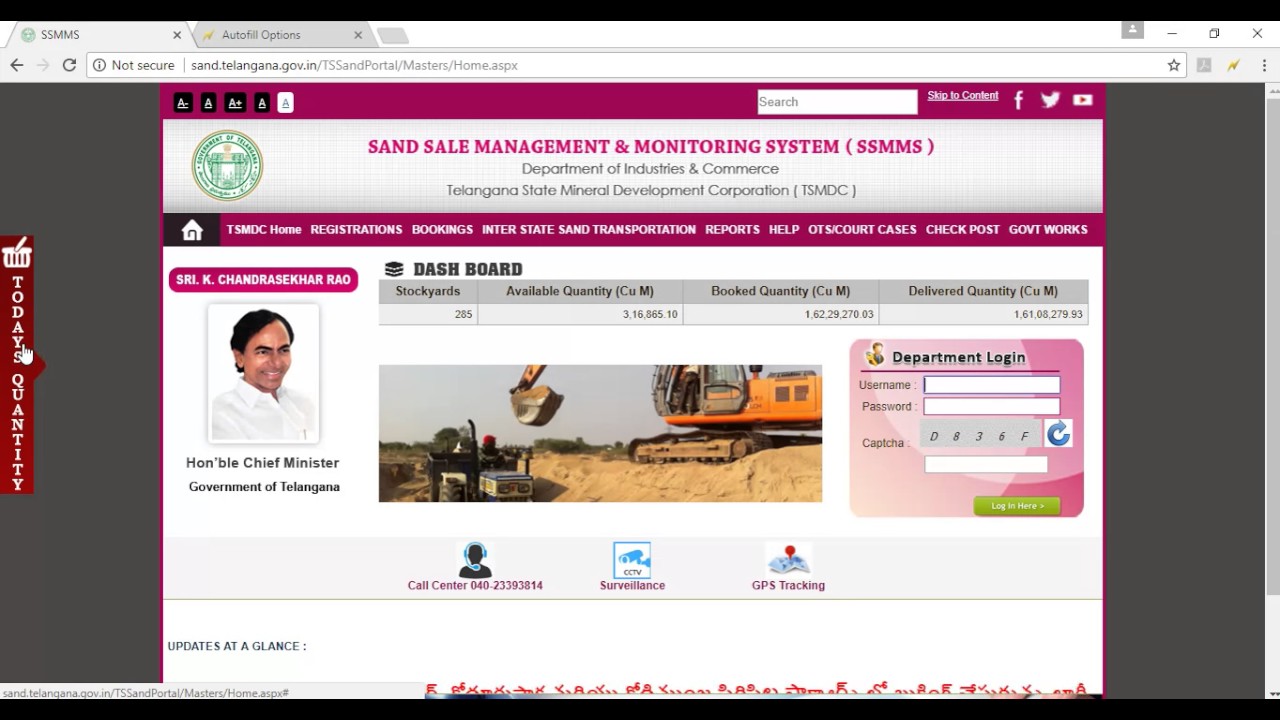Click the lightning extension icon in toolbar
The height and width of the screenshot is (720, 1280).
1234,65
